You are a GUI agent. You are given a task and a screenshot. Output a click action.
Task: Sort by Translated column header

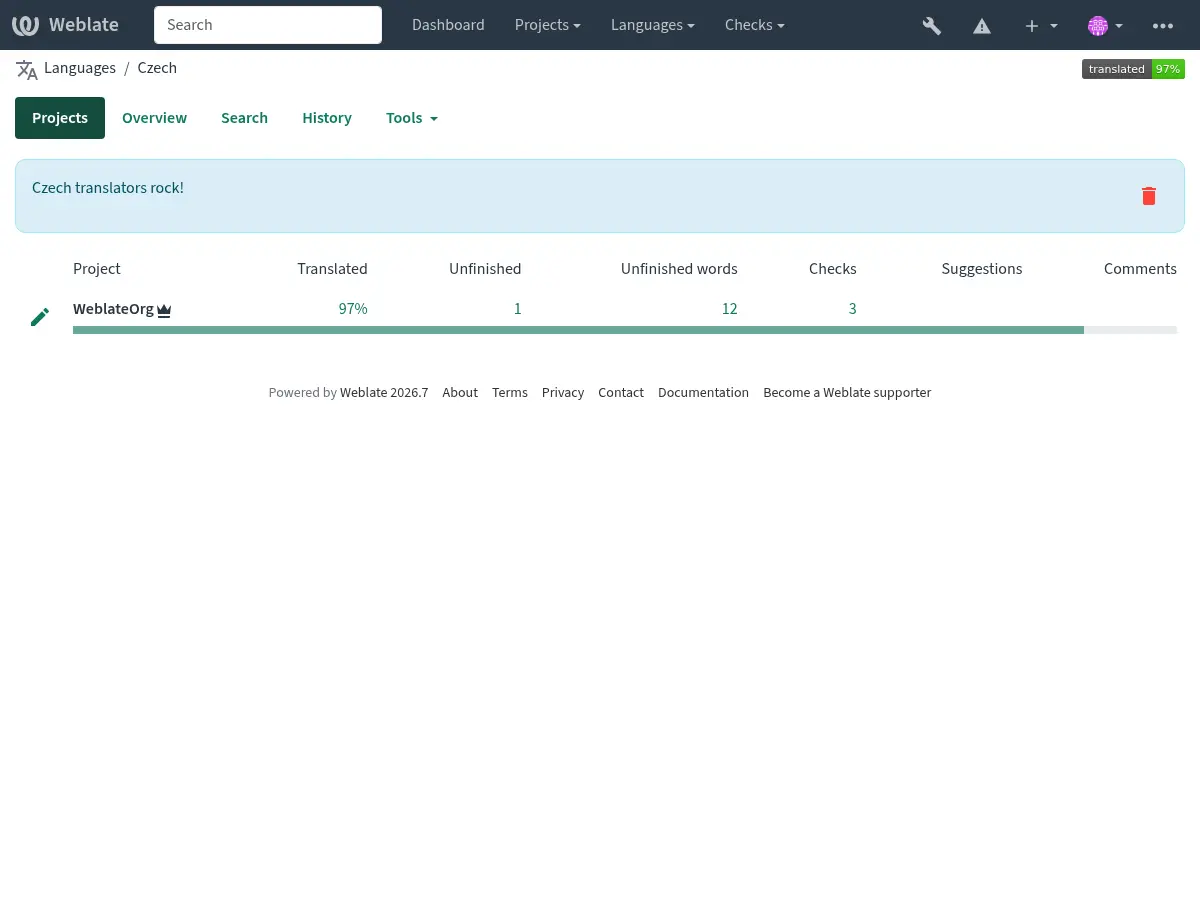(x=332, y=269)
